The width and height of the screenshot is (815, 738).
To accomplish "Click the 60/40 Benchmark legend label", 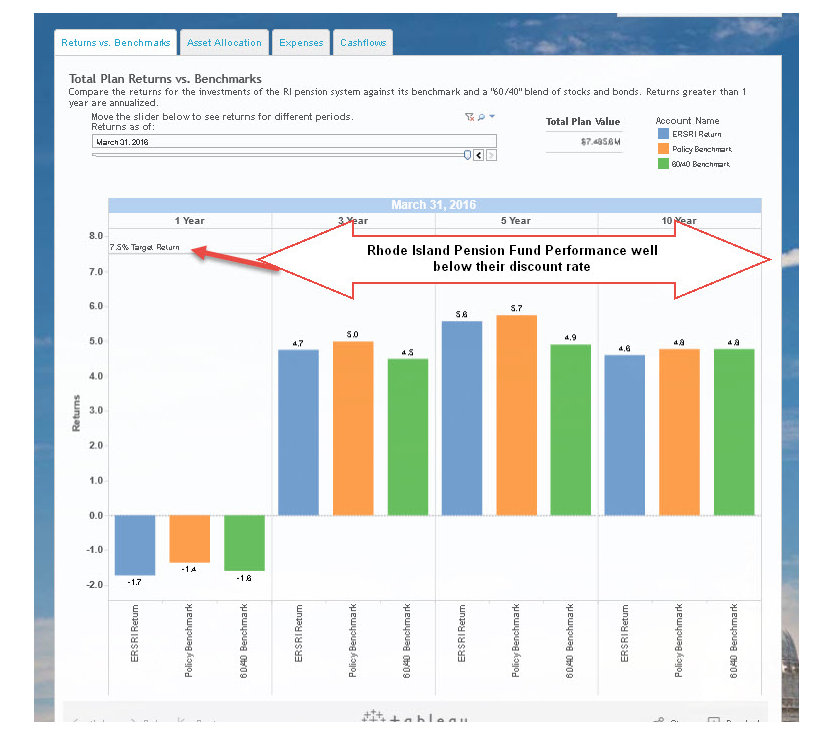I will (x=701, y=164).
